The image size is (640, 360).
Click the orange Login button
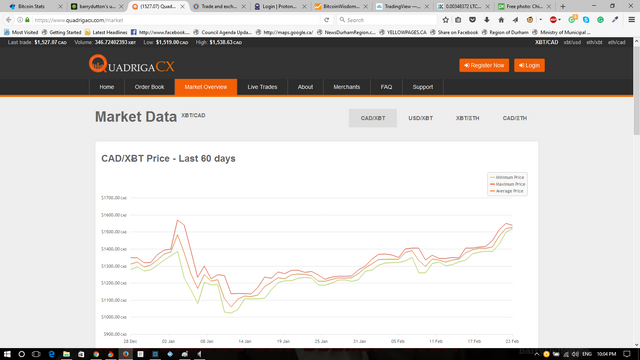pos(529,65)
